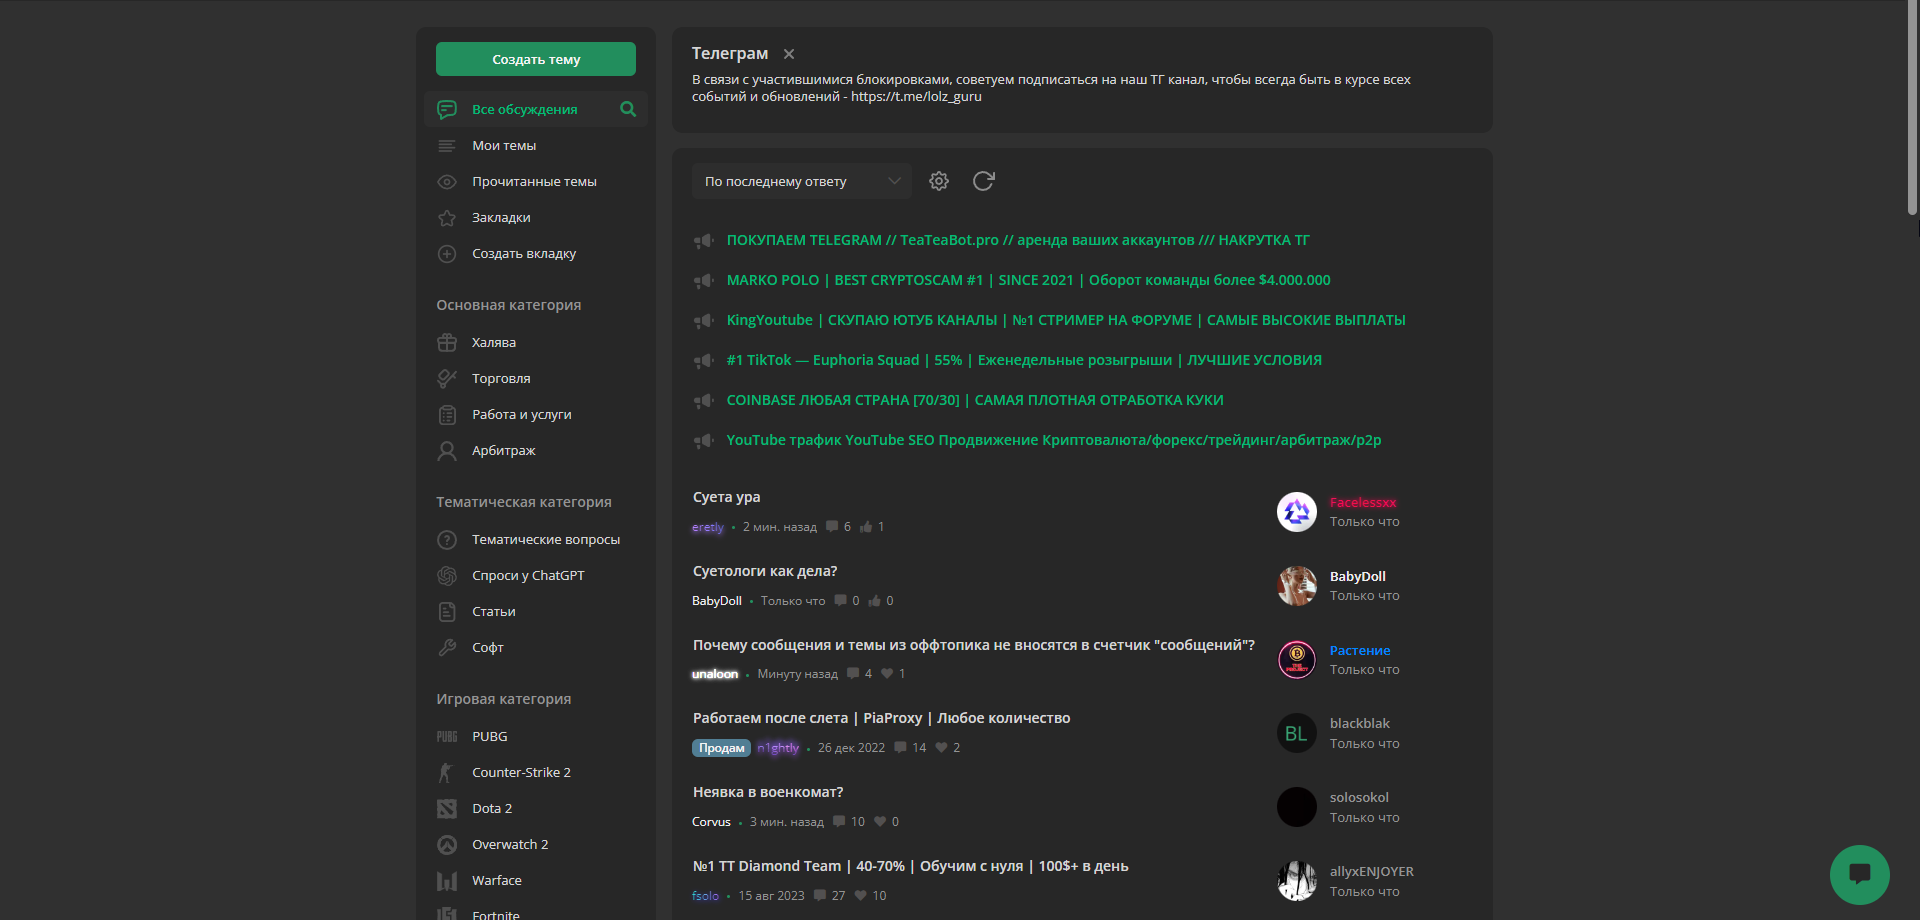Go to Мои темы in the sidebar
The height and width of the screenshot is (920, 1920).
pyautogui.click(x=504, y=146)
